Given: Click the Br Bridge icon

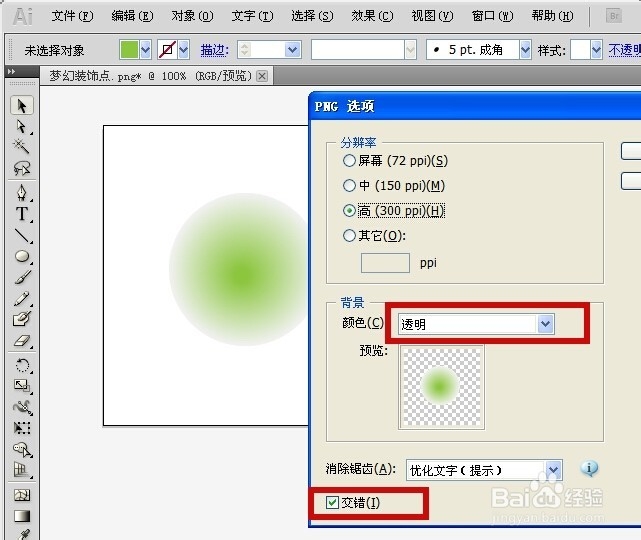Looking at the screenshot, I should 614,16.
